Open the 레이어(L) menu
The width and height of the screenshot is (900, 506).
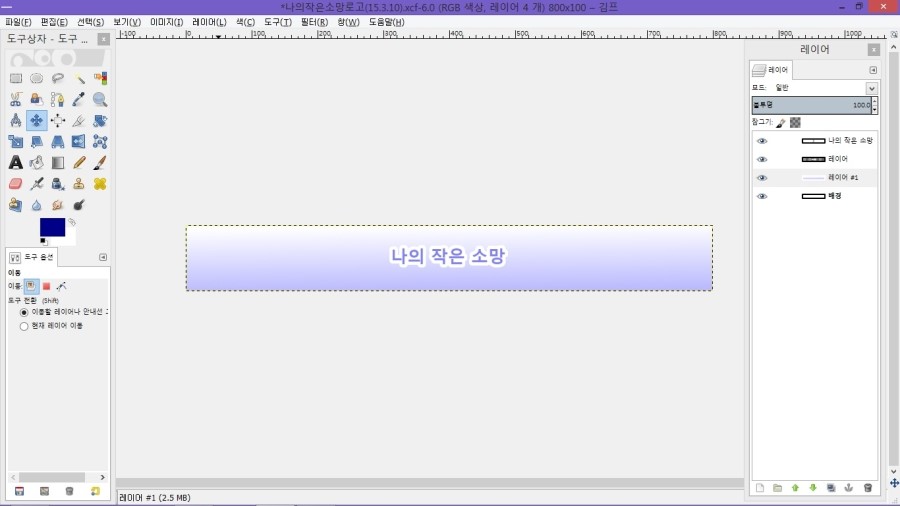tap(209, 22)
